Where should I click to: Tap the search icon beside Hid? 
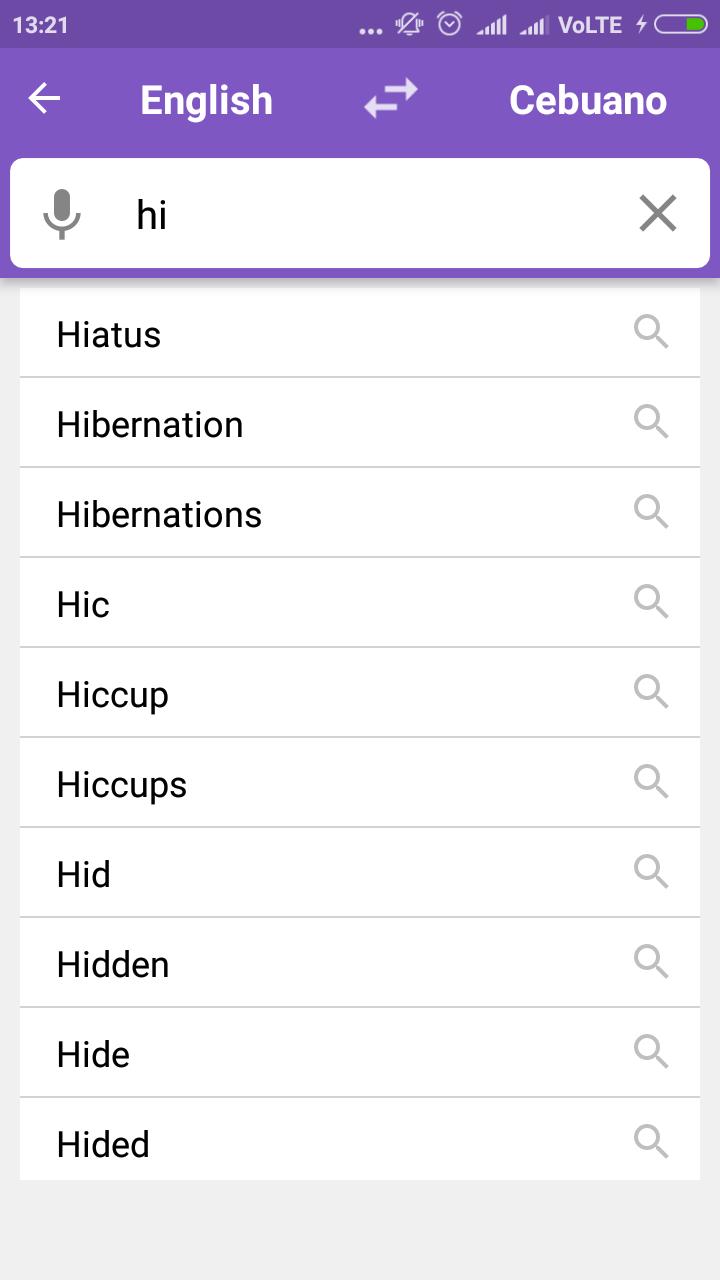pos(651,871)
